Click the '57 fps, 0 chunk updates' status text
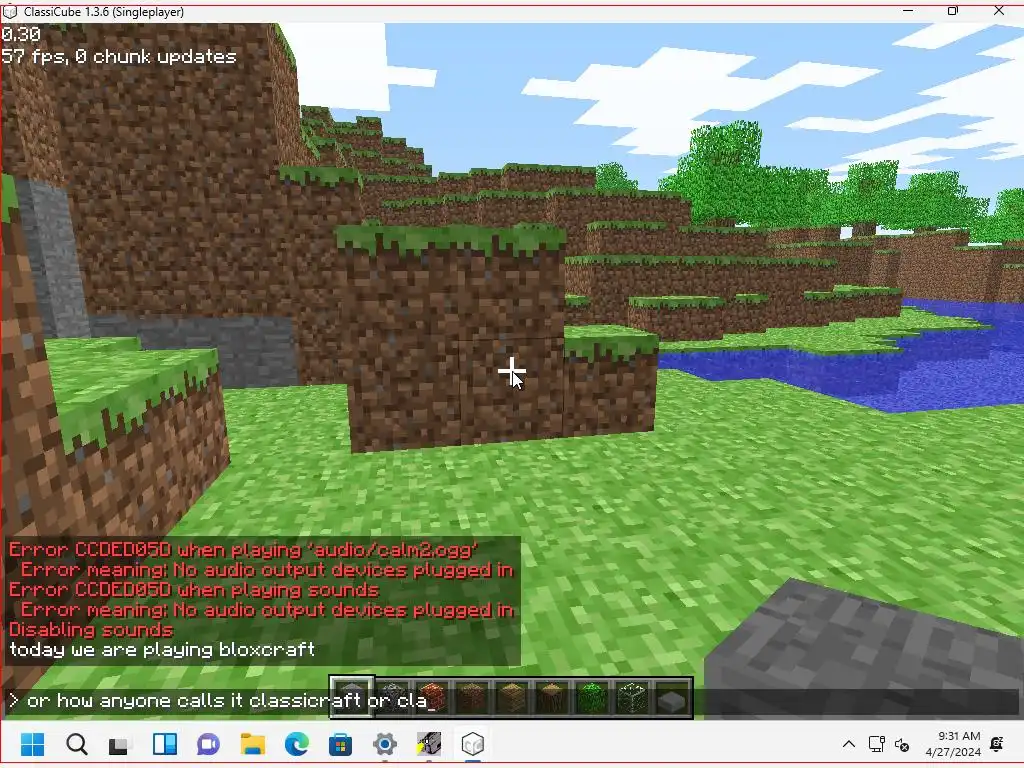The height and width of the screenshot is (768, 1024). pos(119,56)
